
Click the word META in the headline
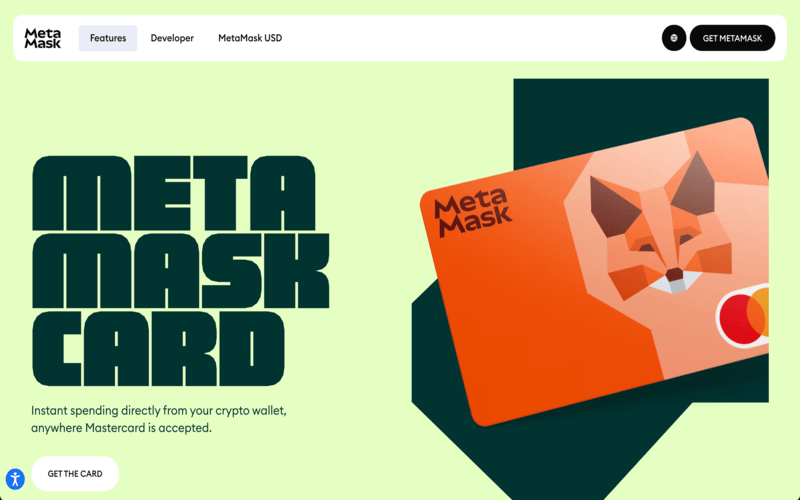[174, 194]
